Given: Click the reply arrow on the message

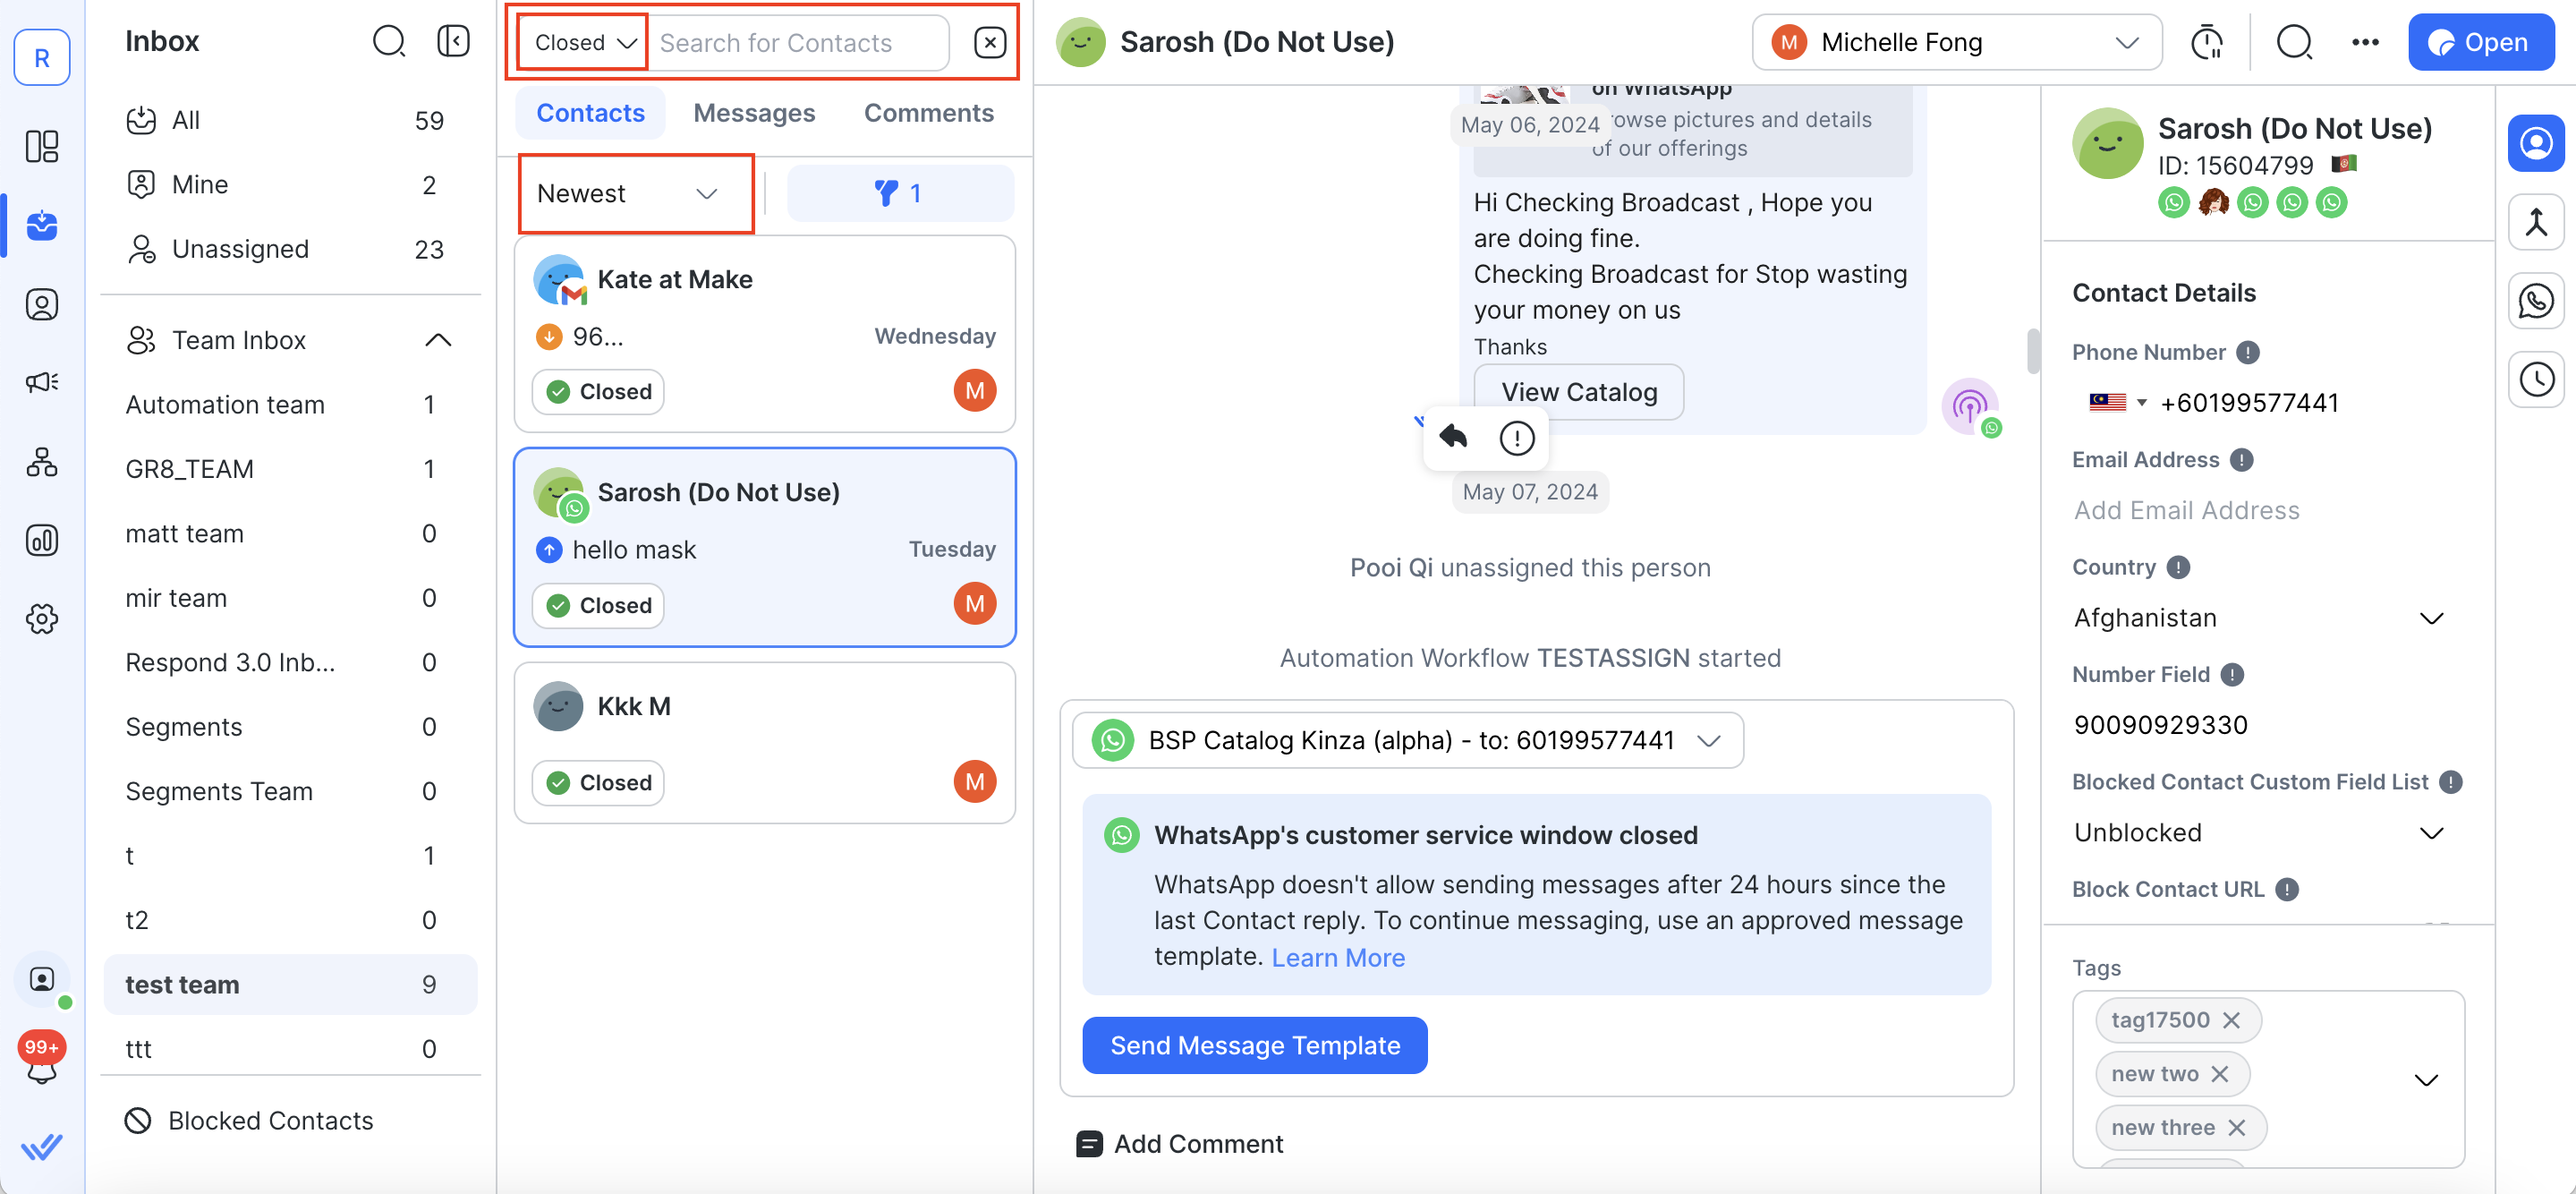Looking at the screenshot, I should click(1453, 437).
